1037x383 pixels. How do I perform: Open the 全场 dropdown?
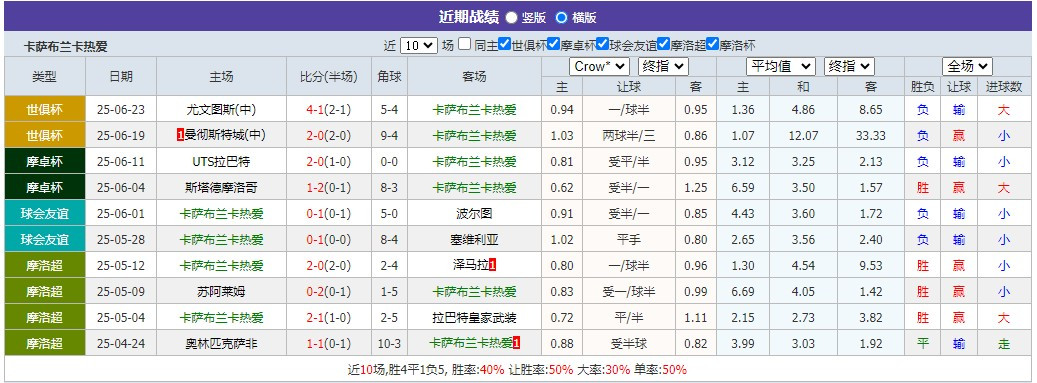click(x=968, y=66)
